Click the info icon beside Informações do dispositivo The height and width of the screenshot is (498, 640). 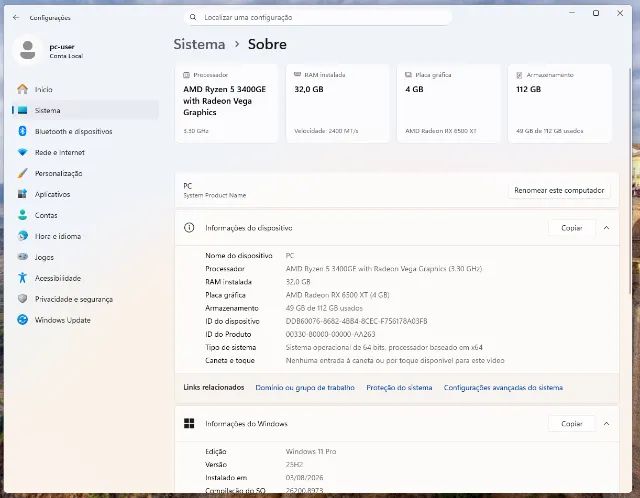tap(189, 228)
